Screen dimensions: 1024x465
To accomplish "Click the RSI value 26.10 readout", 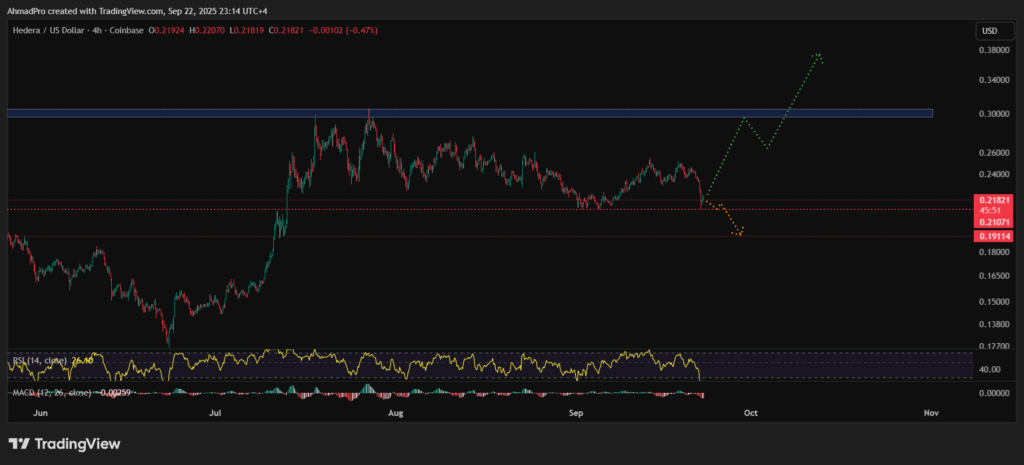I will click(83, 359).
